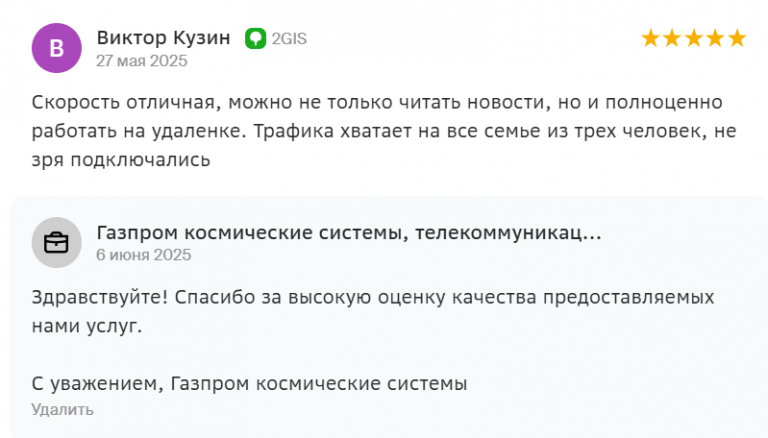Delete the company reply via Удалить
768x438 pixels.
pos(62,410)
